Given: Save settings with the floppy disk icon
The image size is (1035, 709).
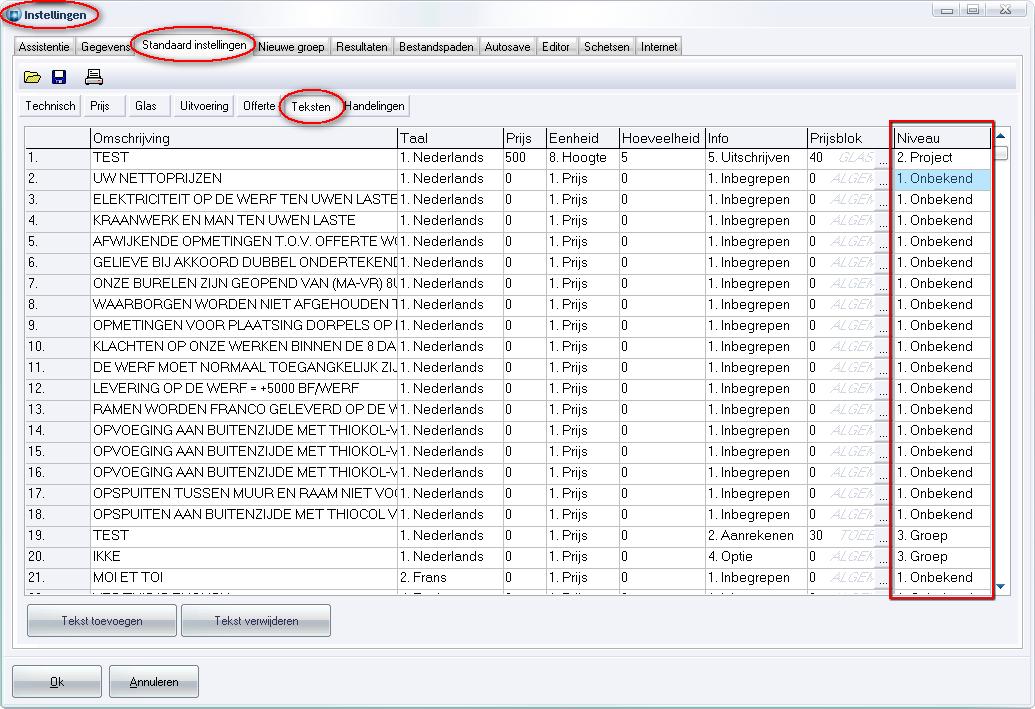Looking at the screenshot, I should 59,77.
